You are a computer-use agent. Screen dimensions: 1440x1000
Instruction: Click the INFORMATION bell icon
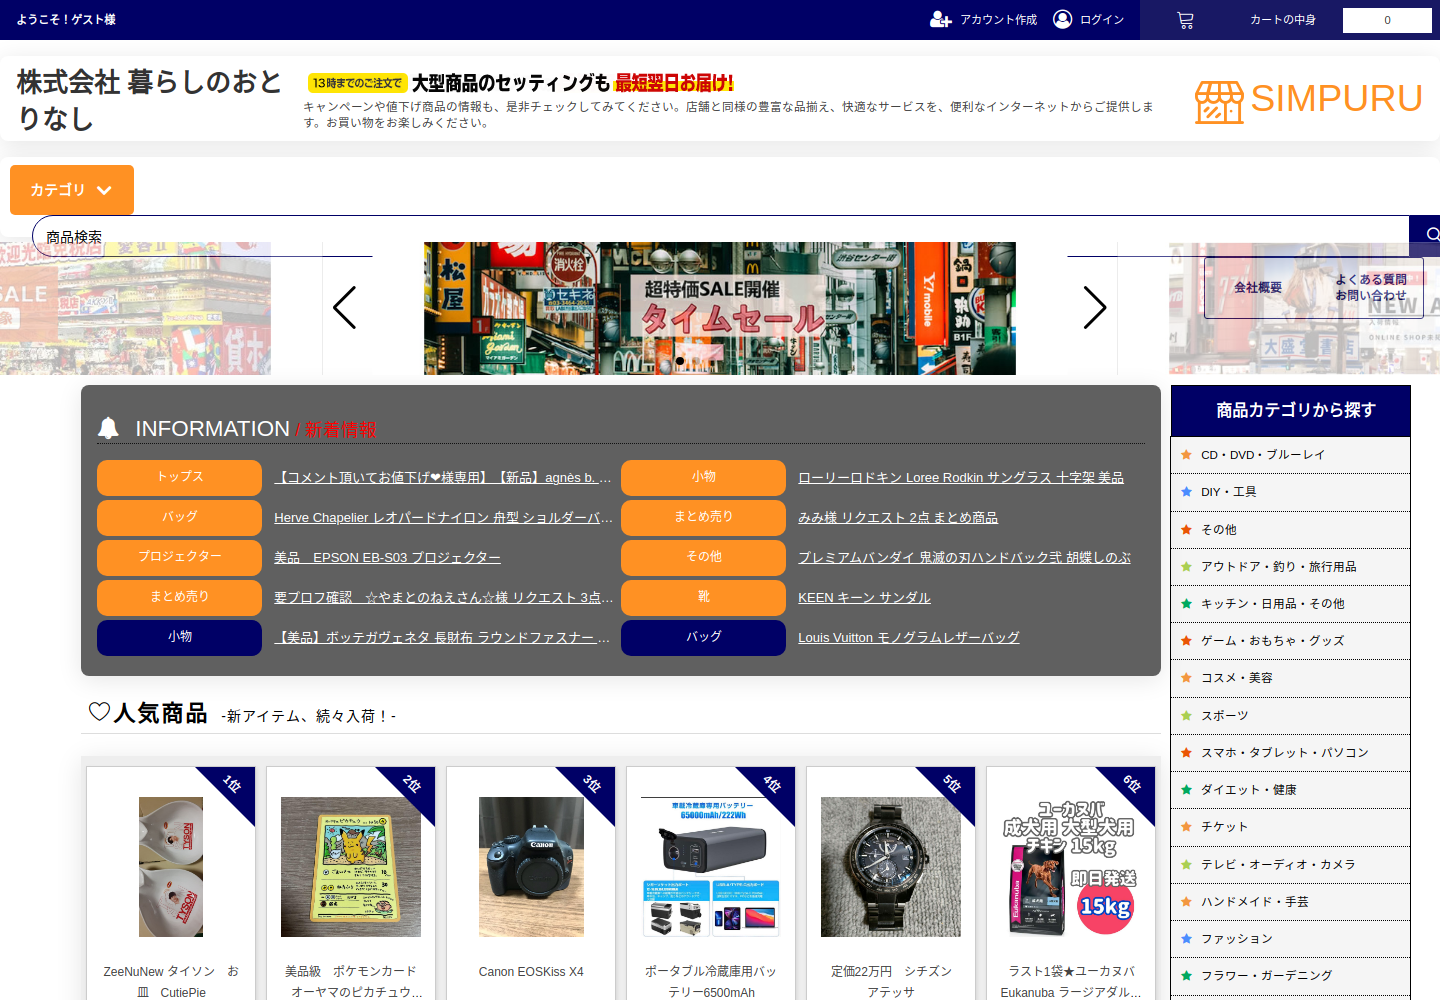pos(108,428)
